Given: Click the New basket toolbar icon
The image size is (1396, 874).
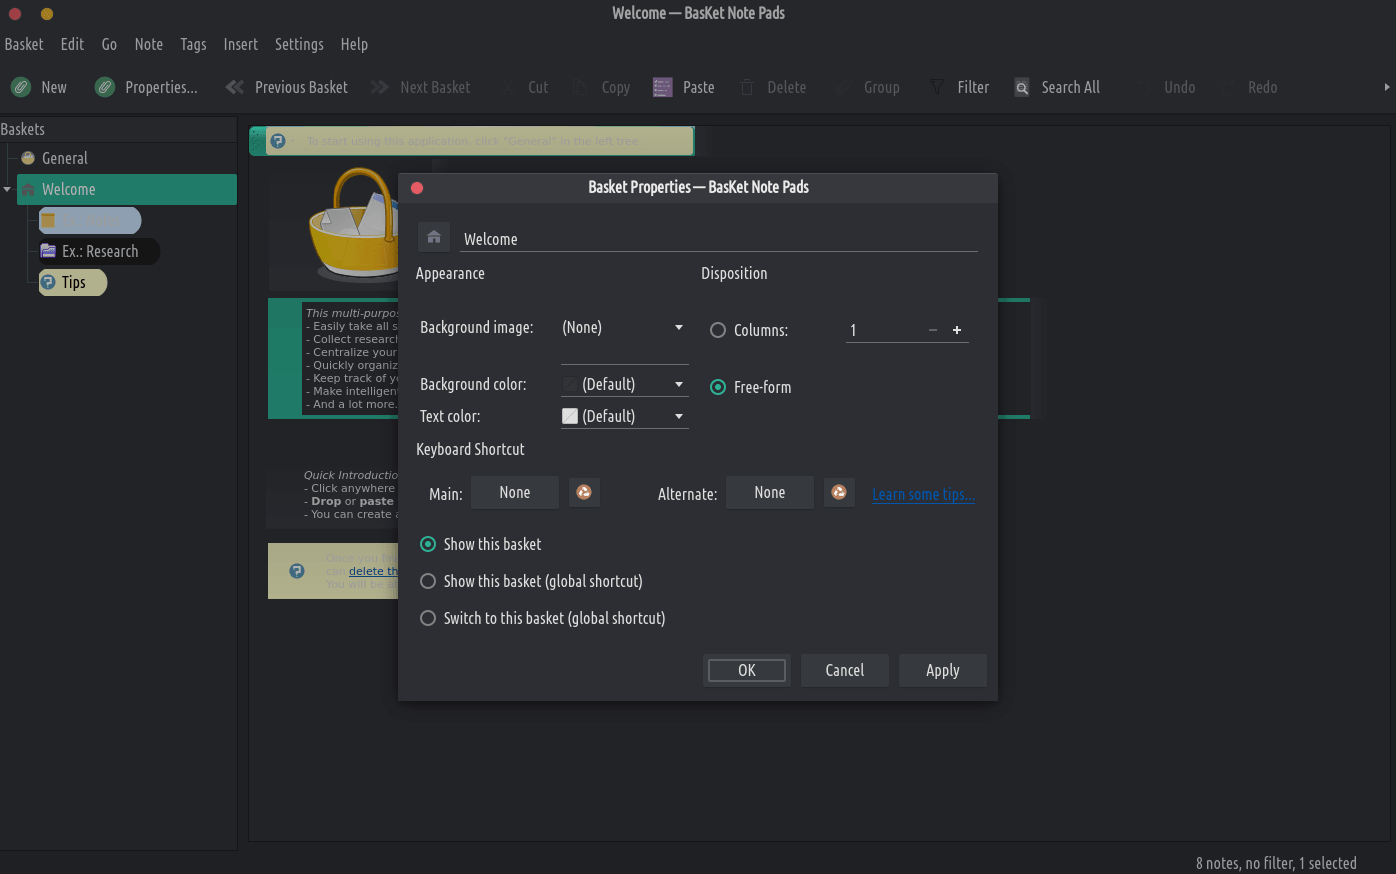Looking at the screenshot, I should pyautogui.click(x=21, y=87).
